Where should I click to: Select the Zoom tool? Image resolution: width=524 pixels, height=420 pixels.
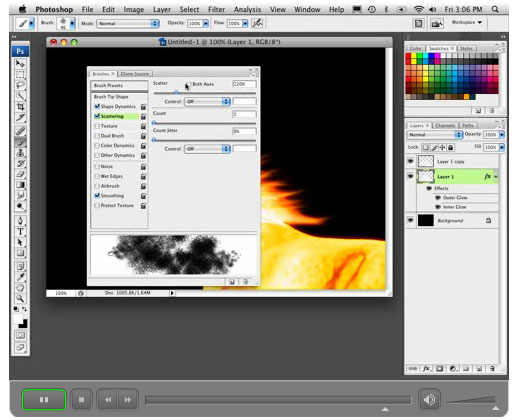tap(20, 298)
